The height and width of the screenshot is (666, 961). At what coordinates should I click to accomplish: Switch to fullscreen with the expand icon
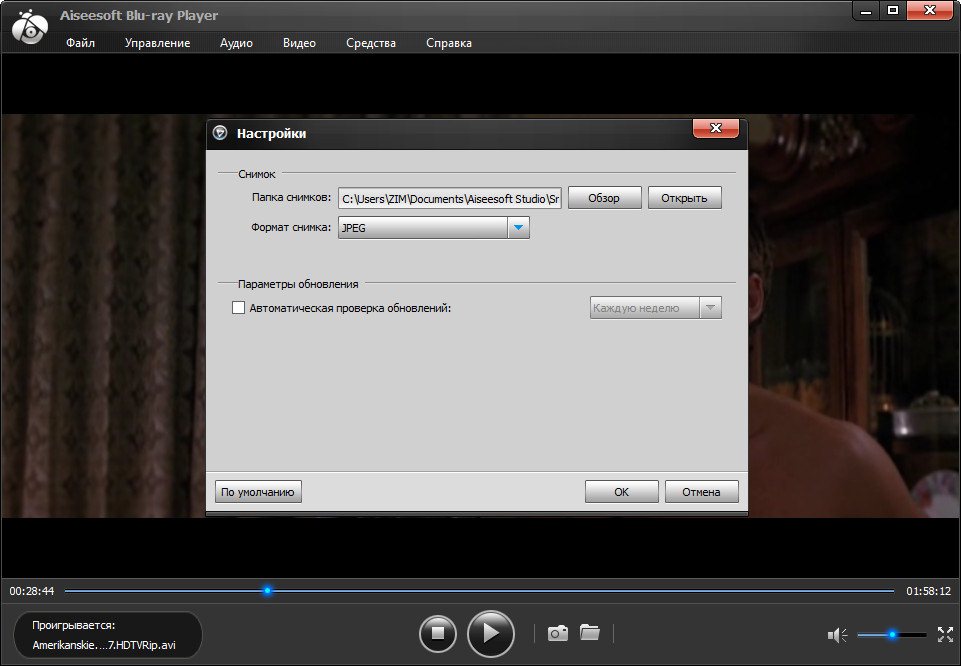coord(945,635)
